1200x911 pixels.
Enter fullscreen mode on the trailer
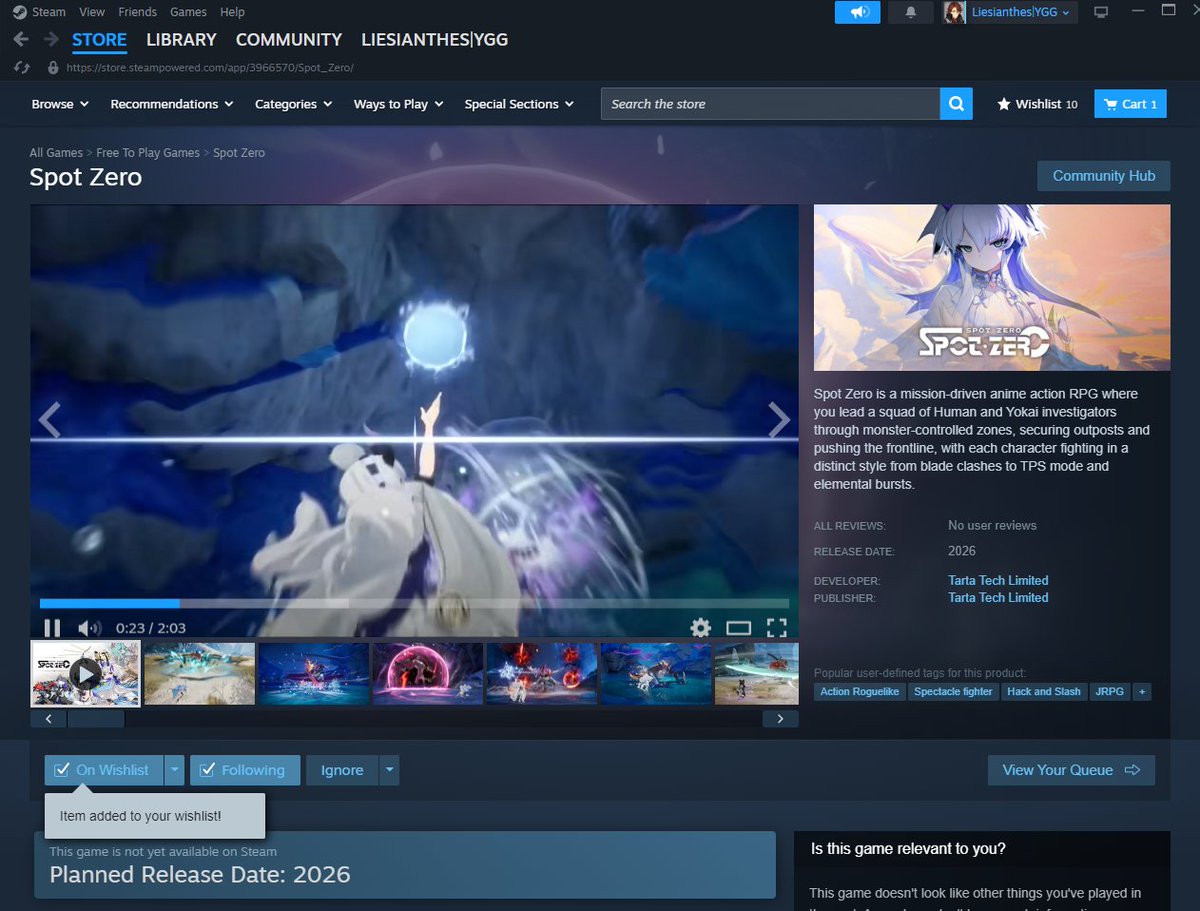777,627
